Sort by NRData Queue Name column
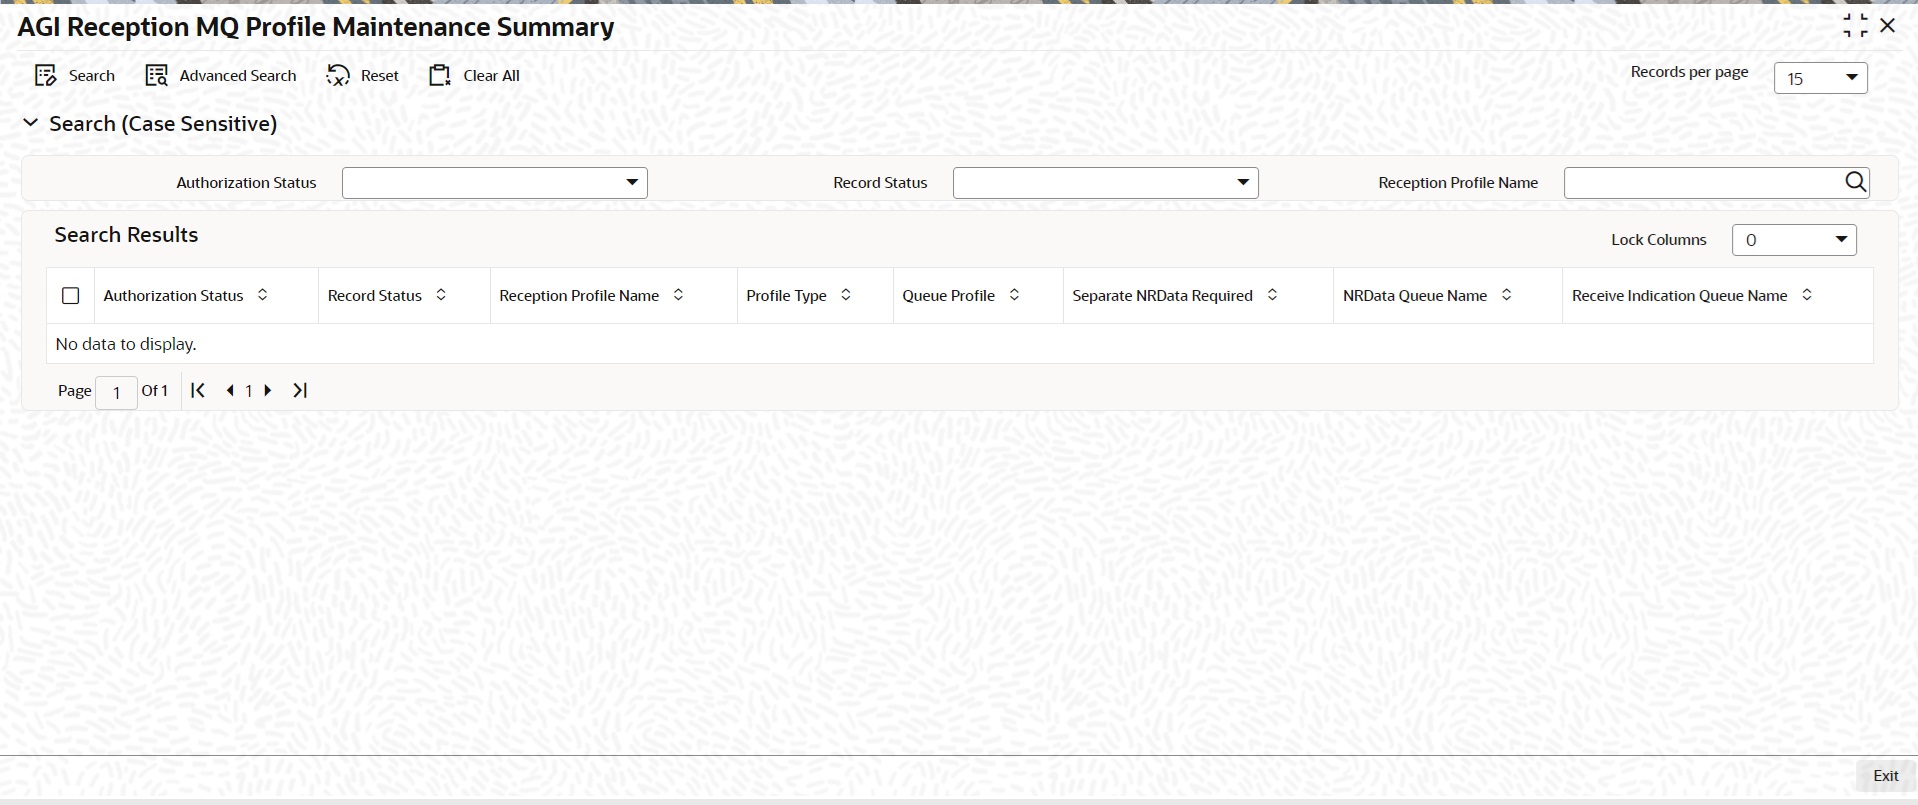The height and width of the screenshot is (805, 1918). pyautogui.click(x=1507, y=295)
